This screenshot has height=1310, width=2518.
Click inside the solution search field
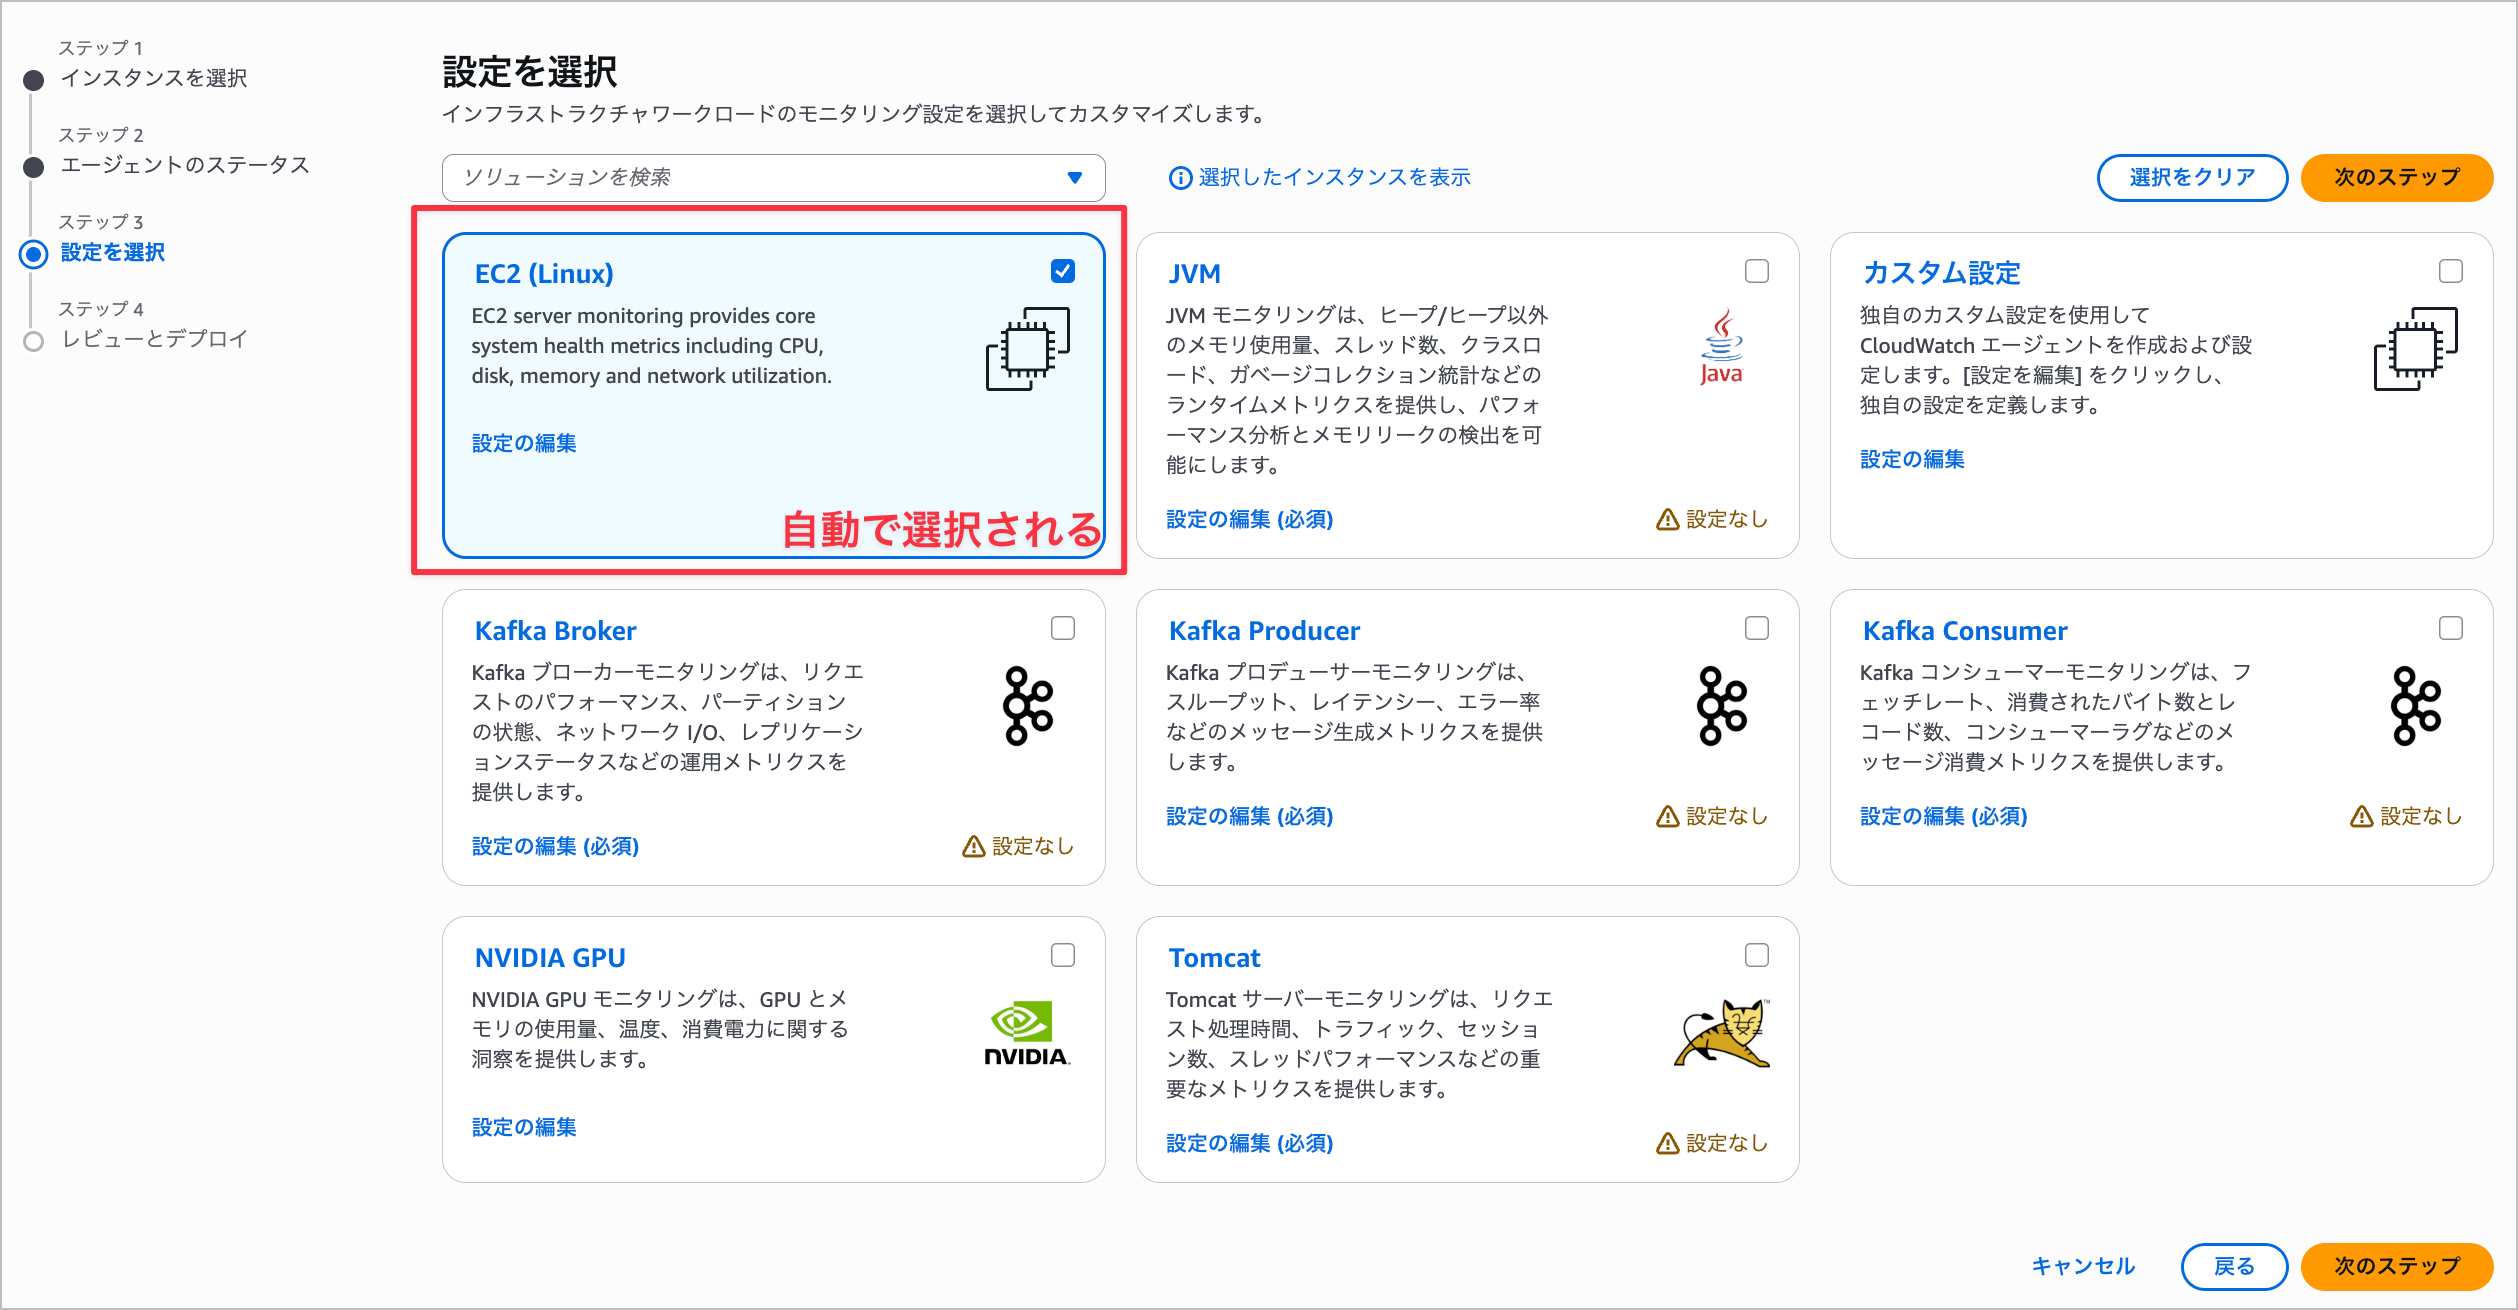700,177
